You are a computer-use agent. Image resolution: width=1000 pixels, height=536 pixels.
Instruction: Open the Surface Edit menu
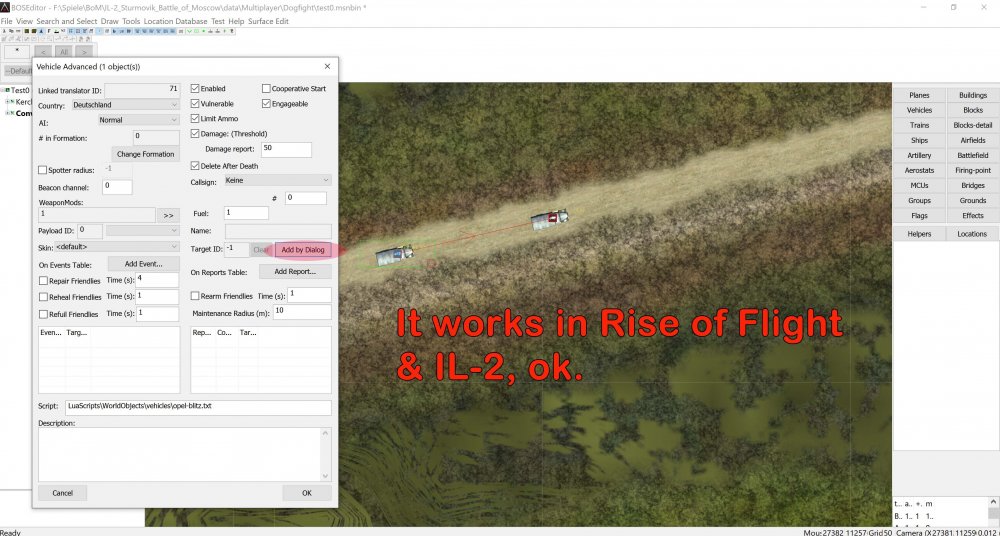tap(268, 20)
